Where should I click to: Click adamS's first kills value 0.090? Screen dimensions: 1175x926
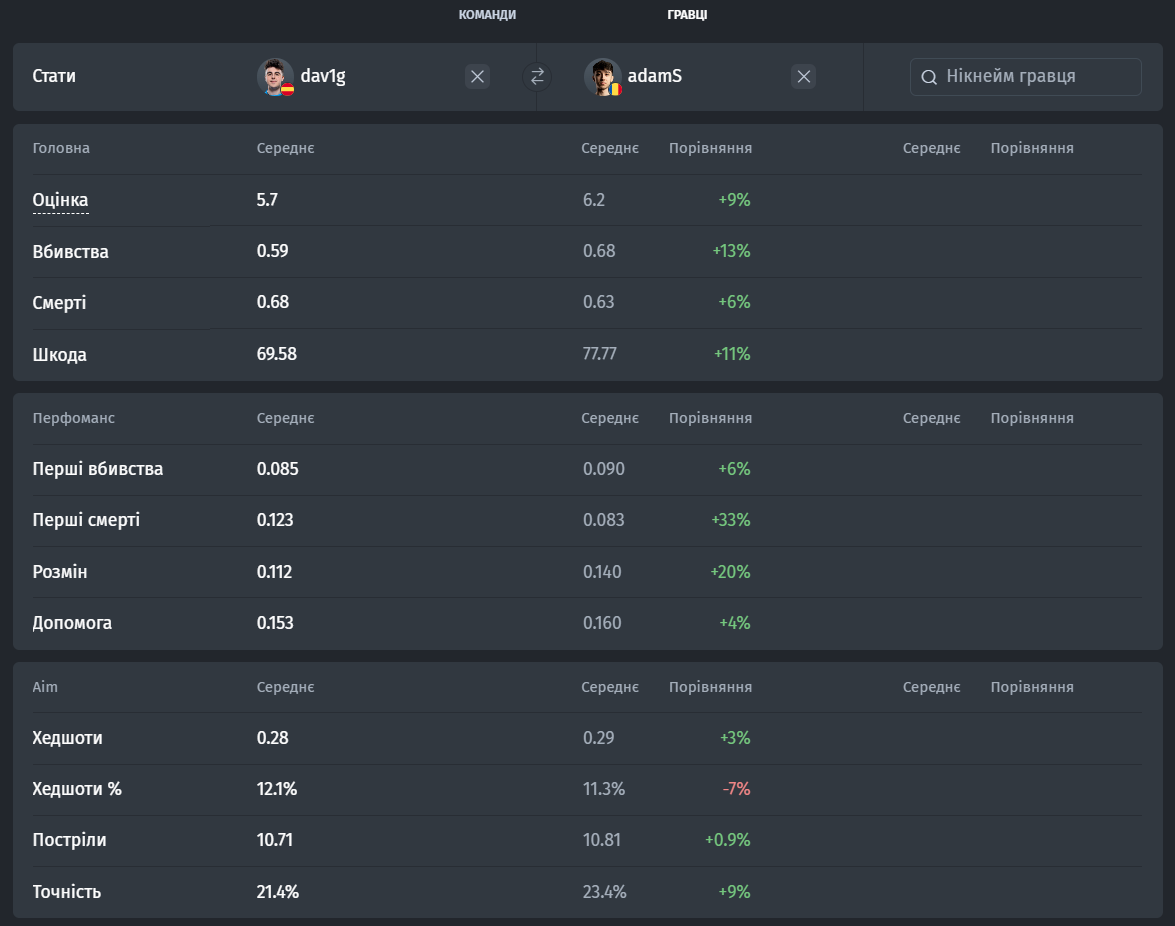pyautogui.click(x=603, y=469)
